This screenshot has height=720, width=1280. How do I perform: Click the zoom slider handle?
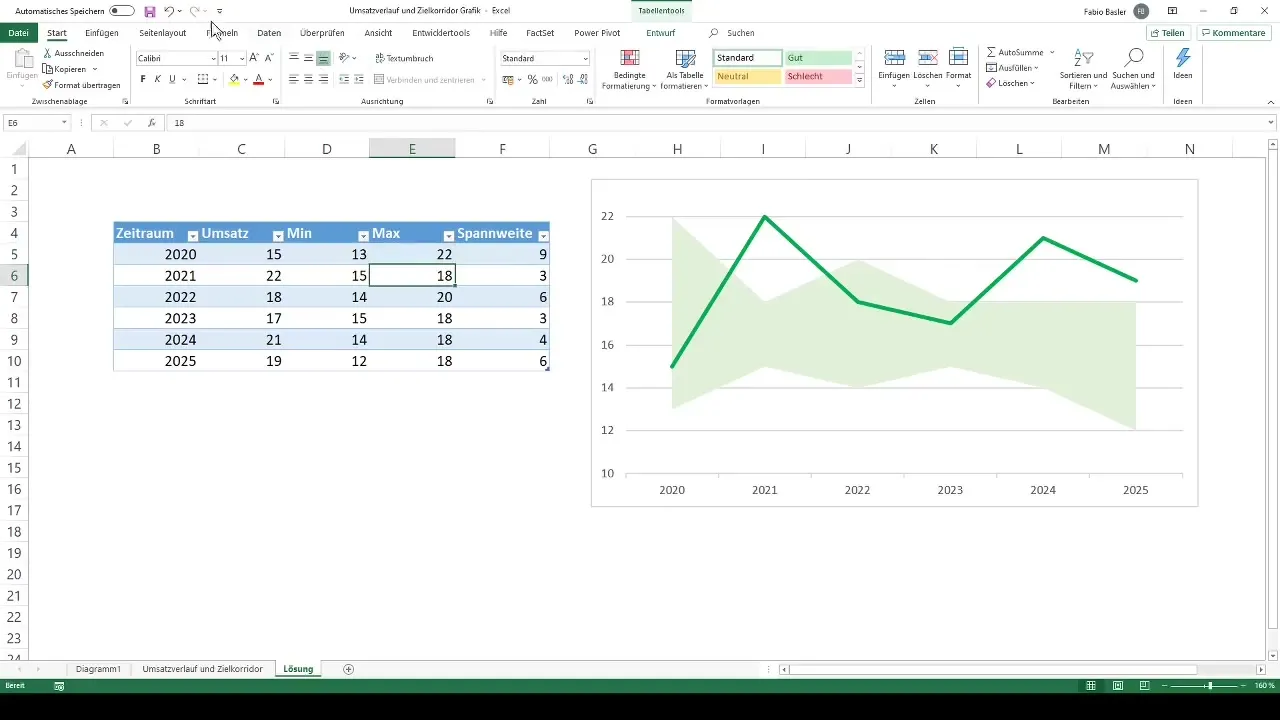tap(1210, 686)
